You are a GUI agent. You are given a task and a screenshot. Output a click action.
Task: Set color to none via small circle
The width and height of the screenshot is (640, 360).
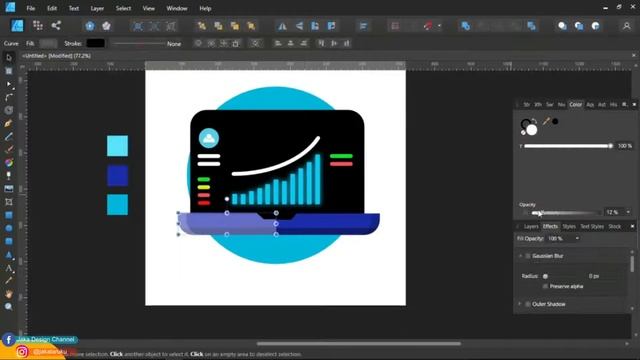pos(523,133)
